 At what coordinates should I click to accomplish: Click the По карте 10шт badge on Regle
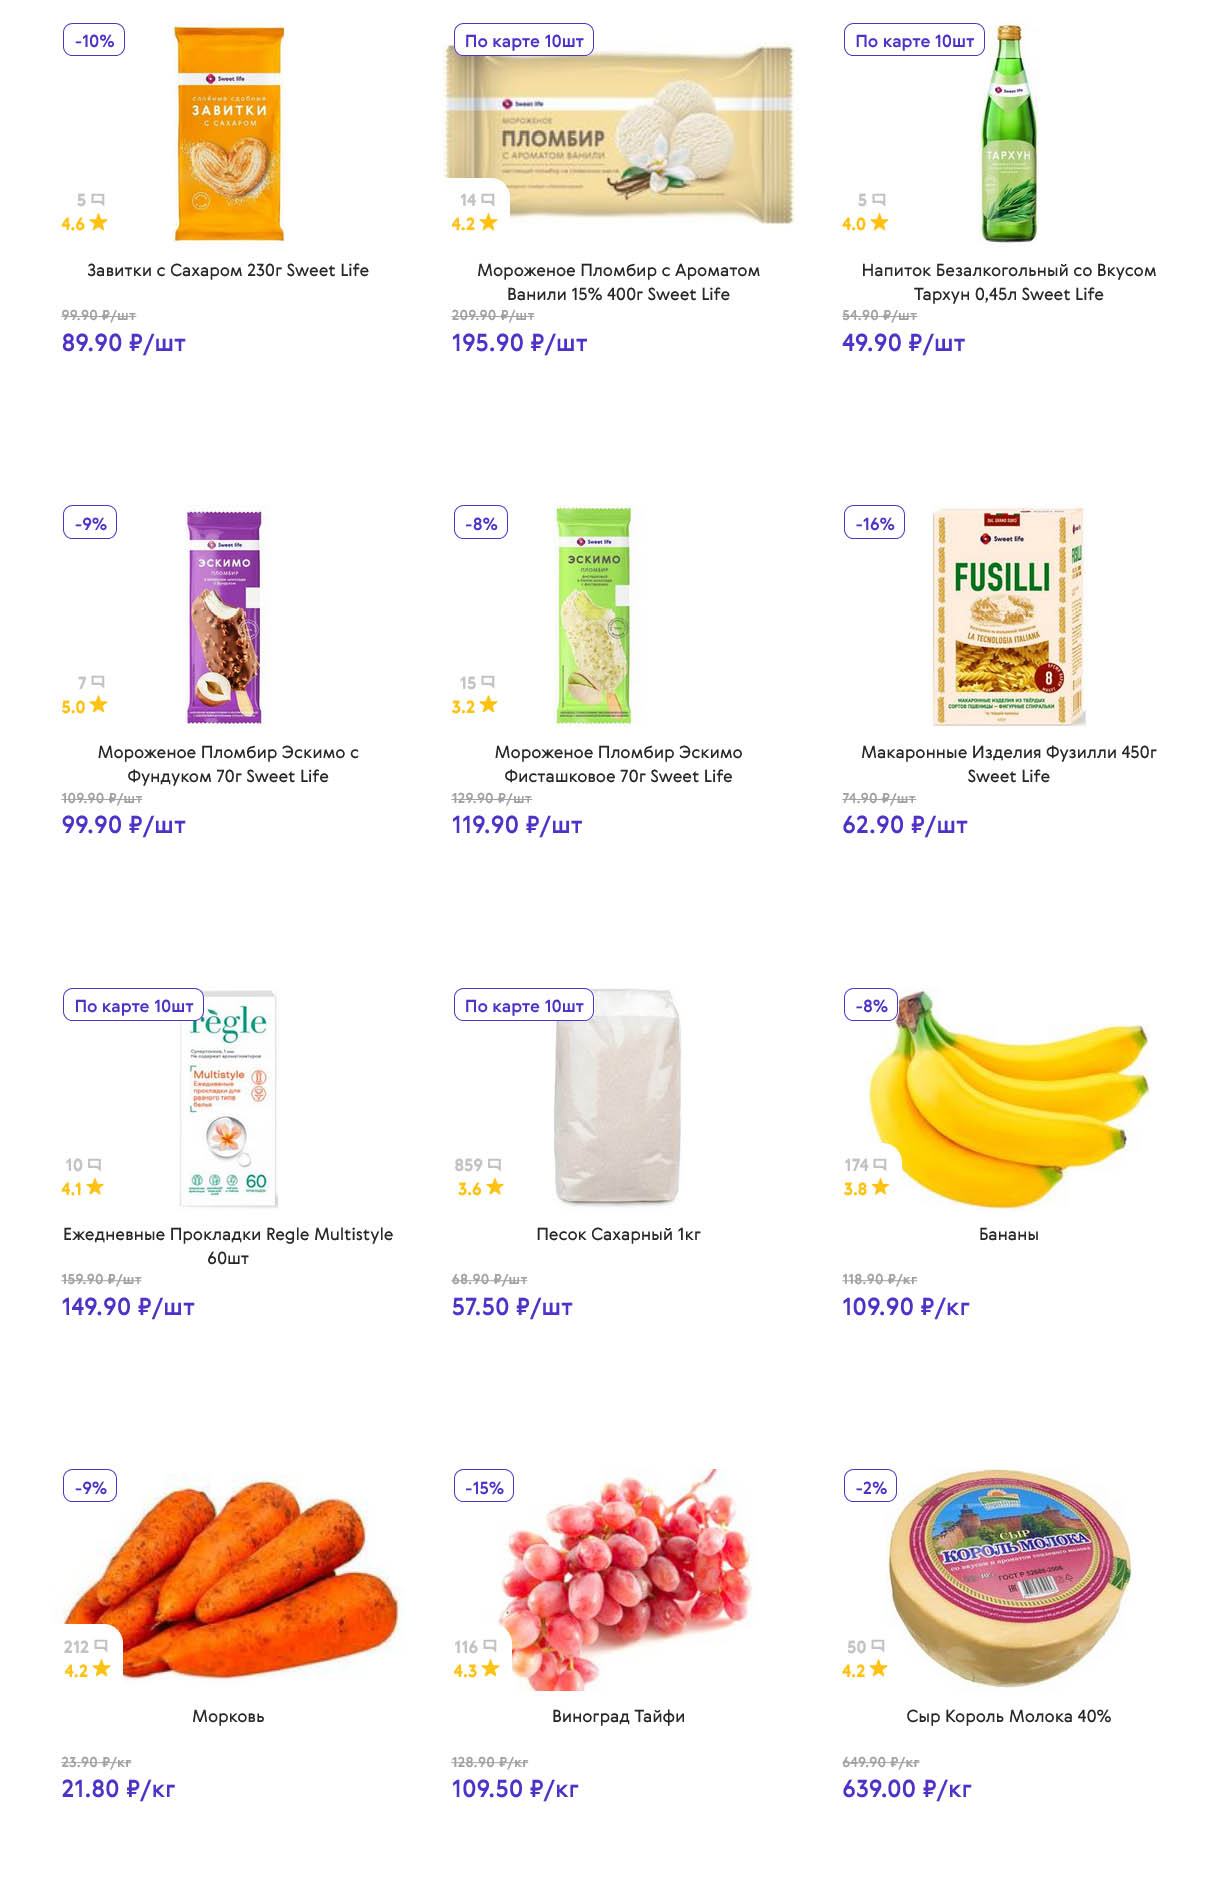[134, 1006]
